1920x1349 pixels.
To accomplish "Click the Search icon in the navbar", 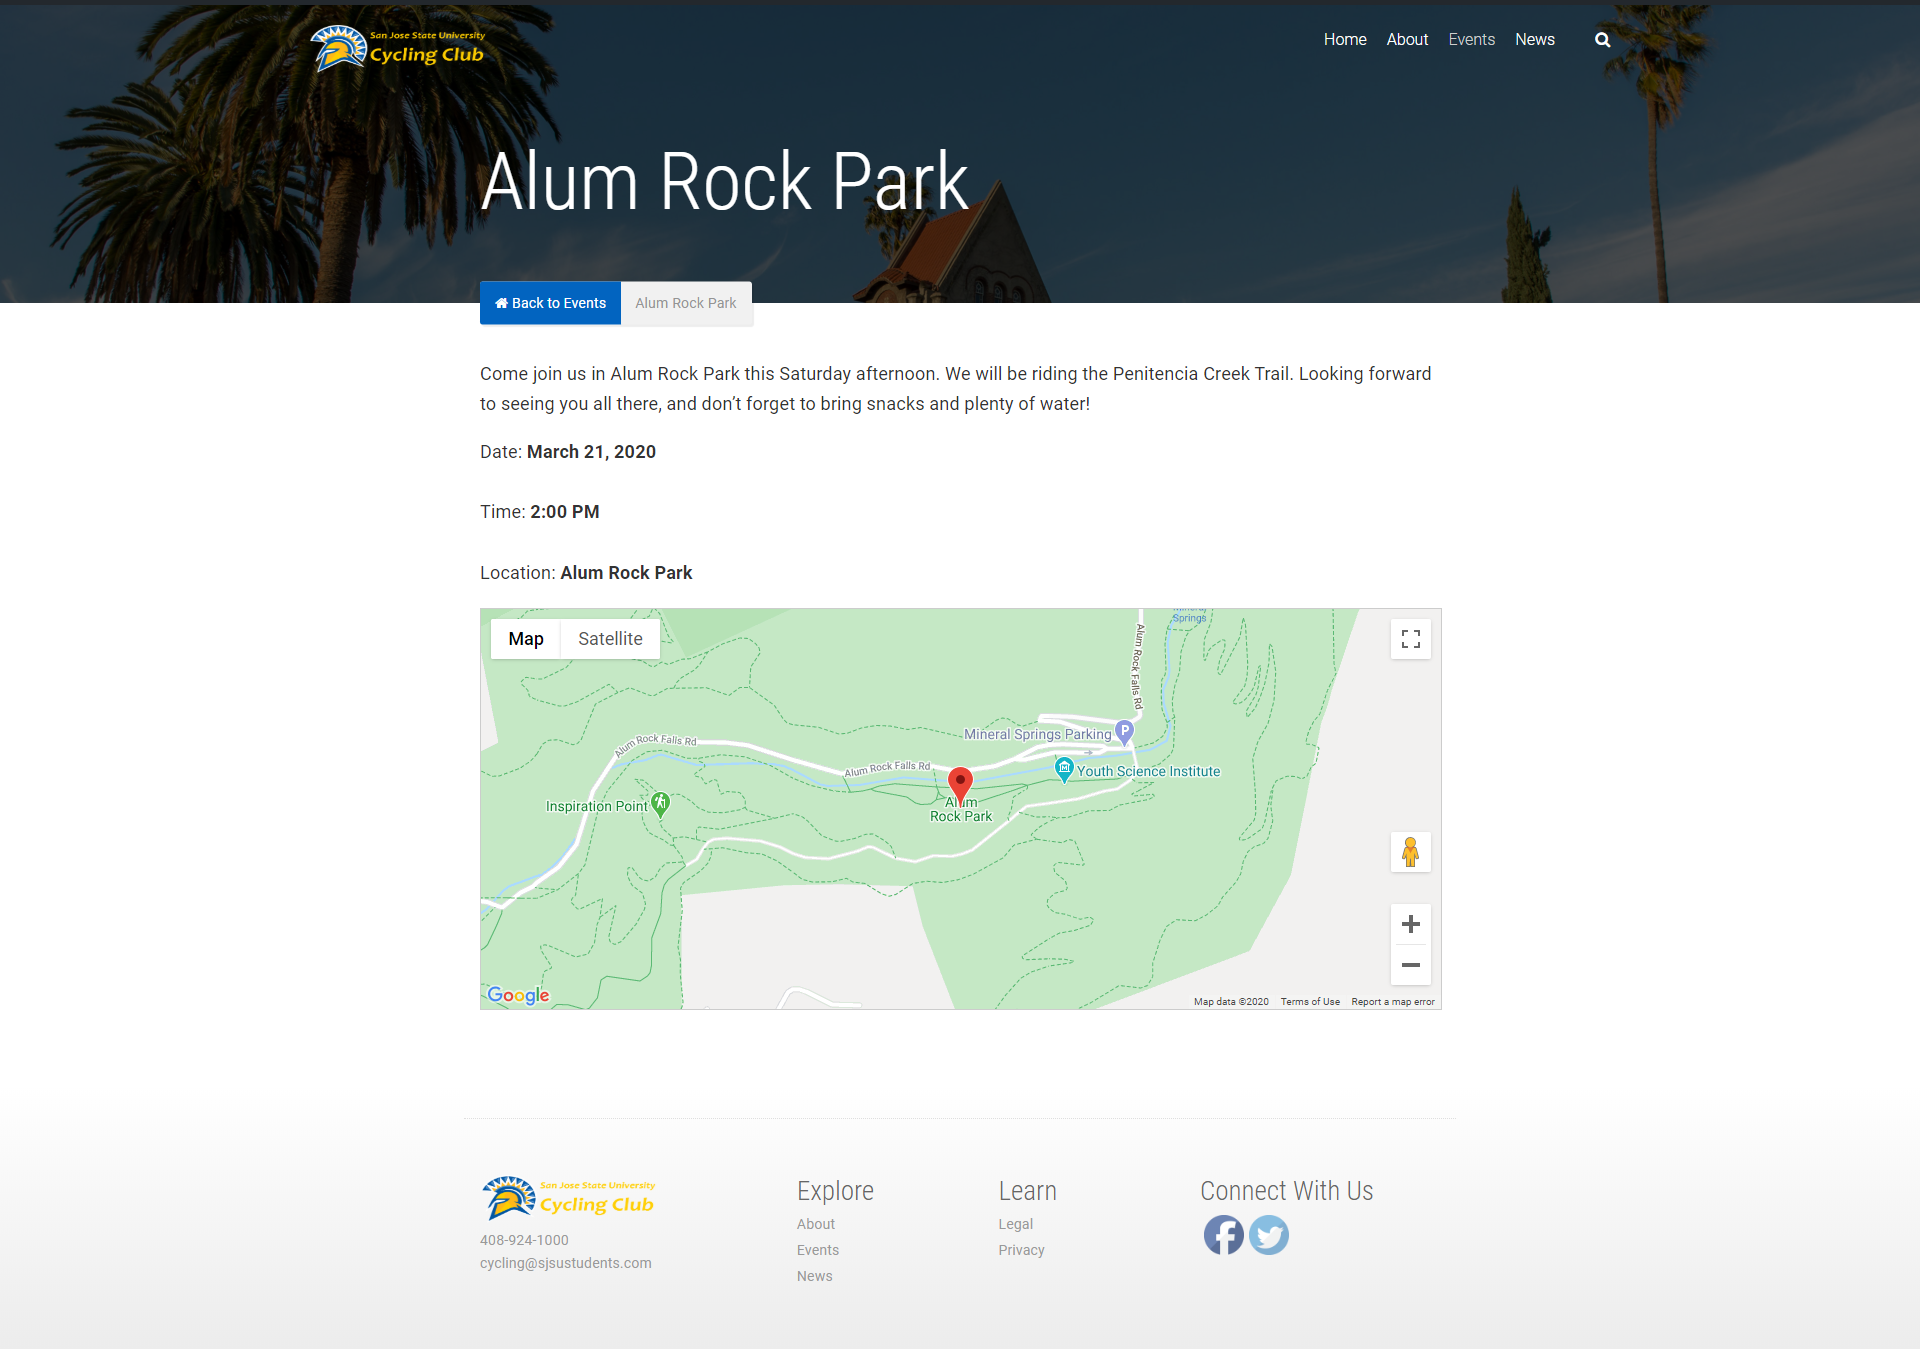I will [x=1602, y=39].
